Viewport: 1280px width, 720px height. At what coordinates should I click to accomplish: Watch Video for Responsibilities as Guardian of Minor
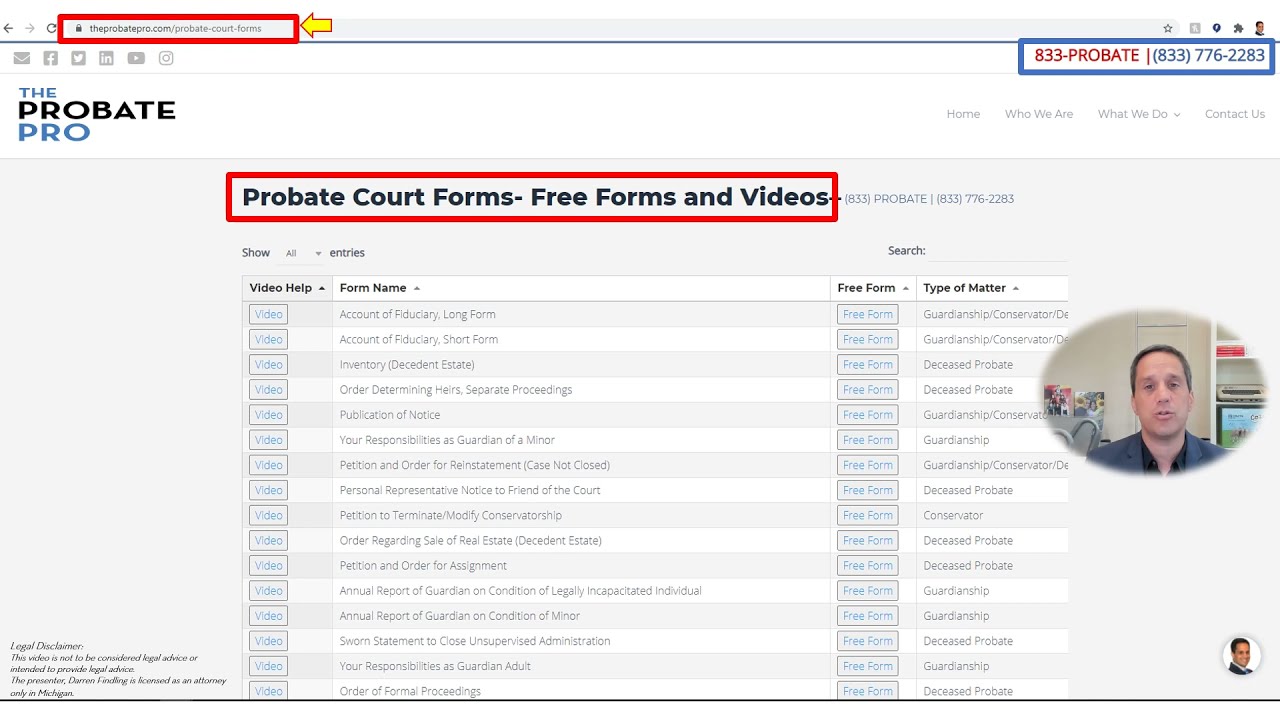(x=268, y=439)
